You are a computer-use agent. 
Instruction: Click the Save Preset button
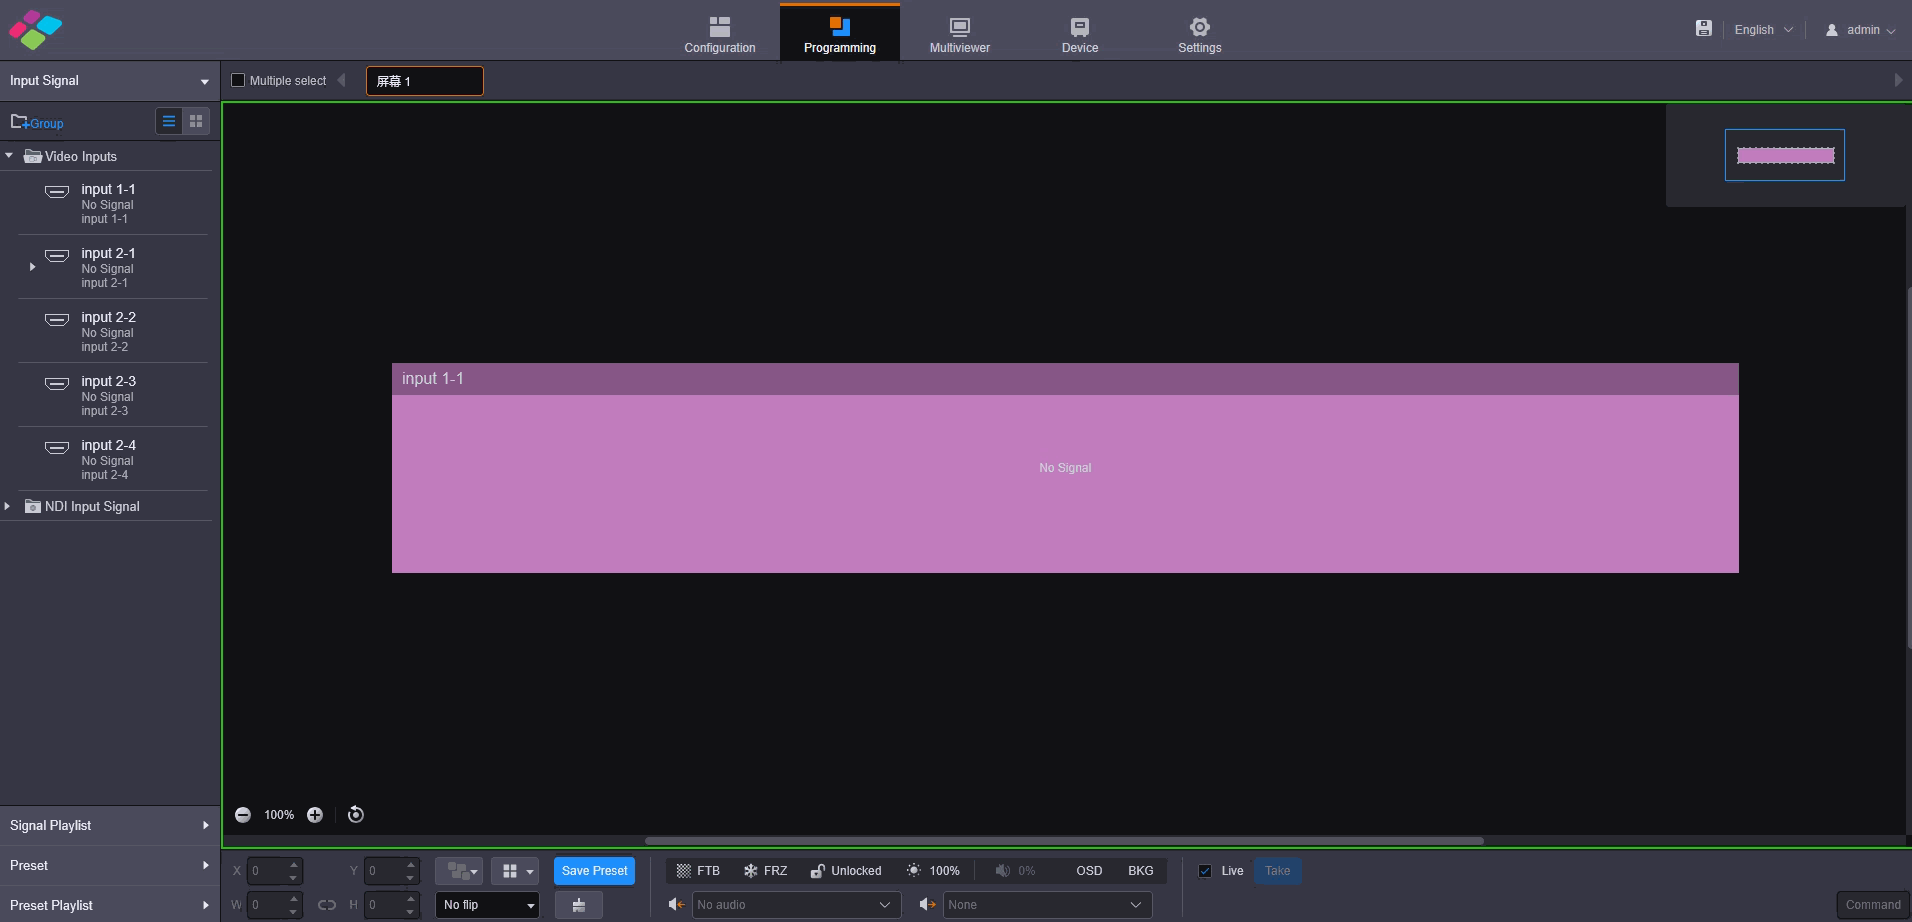tap(595, 871)
